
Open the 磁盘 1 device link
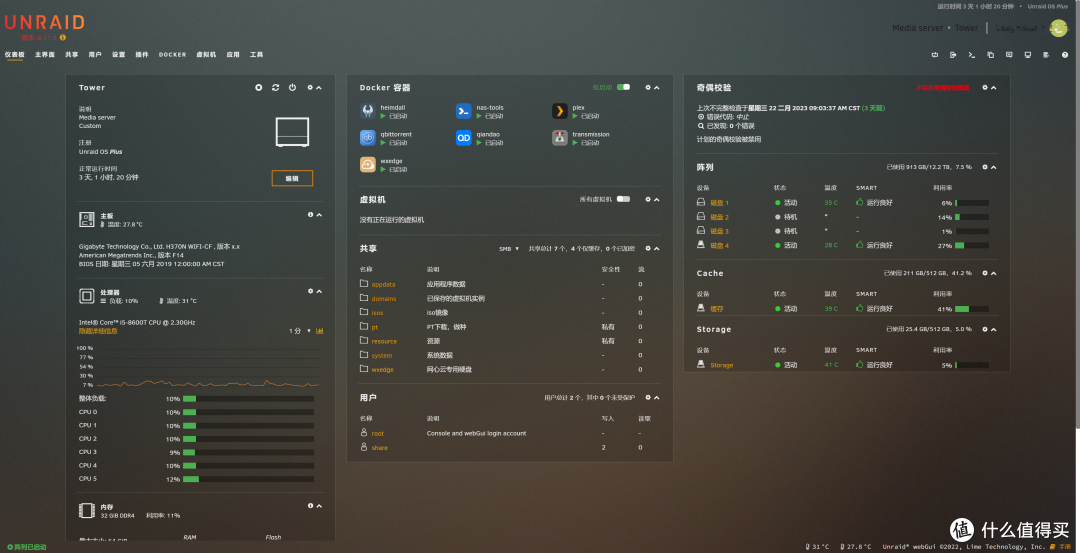pos(719,203)
